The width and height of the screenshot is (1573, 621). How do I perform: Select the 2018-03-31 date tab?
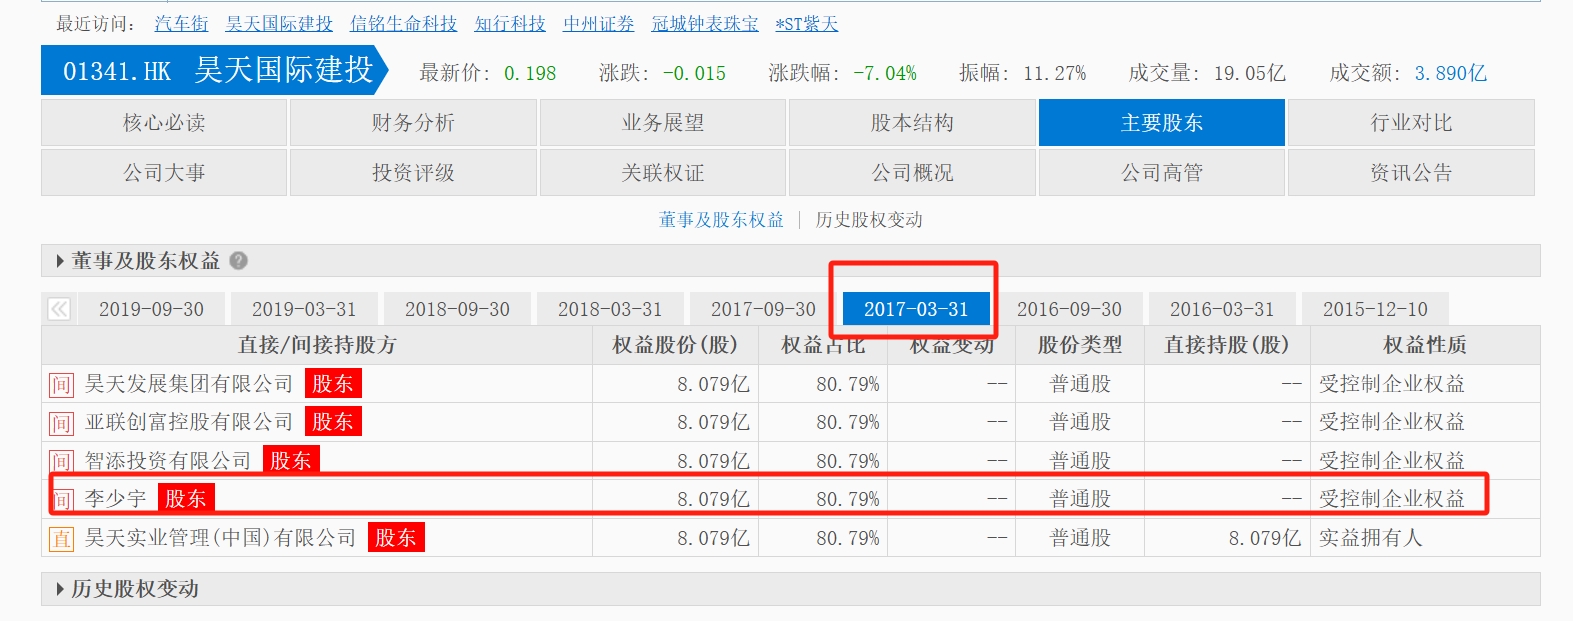point(610,309)
